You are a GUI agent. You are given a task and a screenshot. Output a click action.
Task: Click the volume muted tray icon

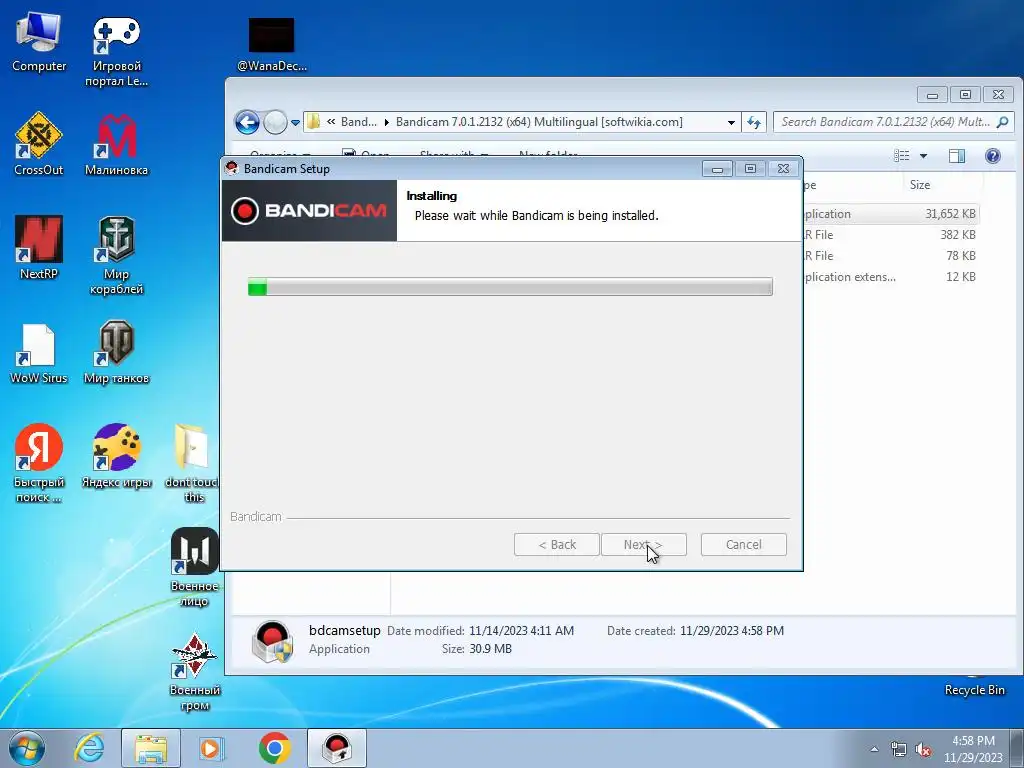pyautogui.click(x=923, y=750)
